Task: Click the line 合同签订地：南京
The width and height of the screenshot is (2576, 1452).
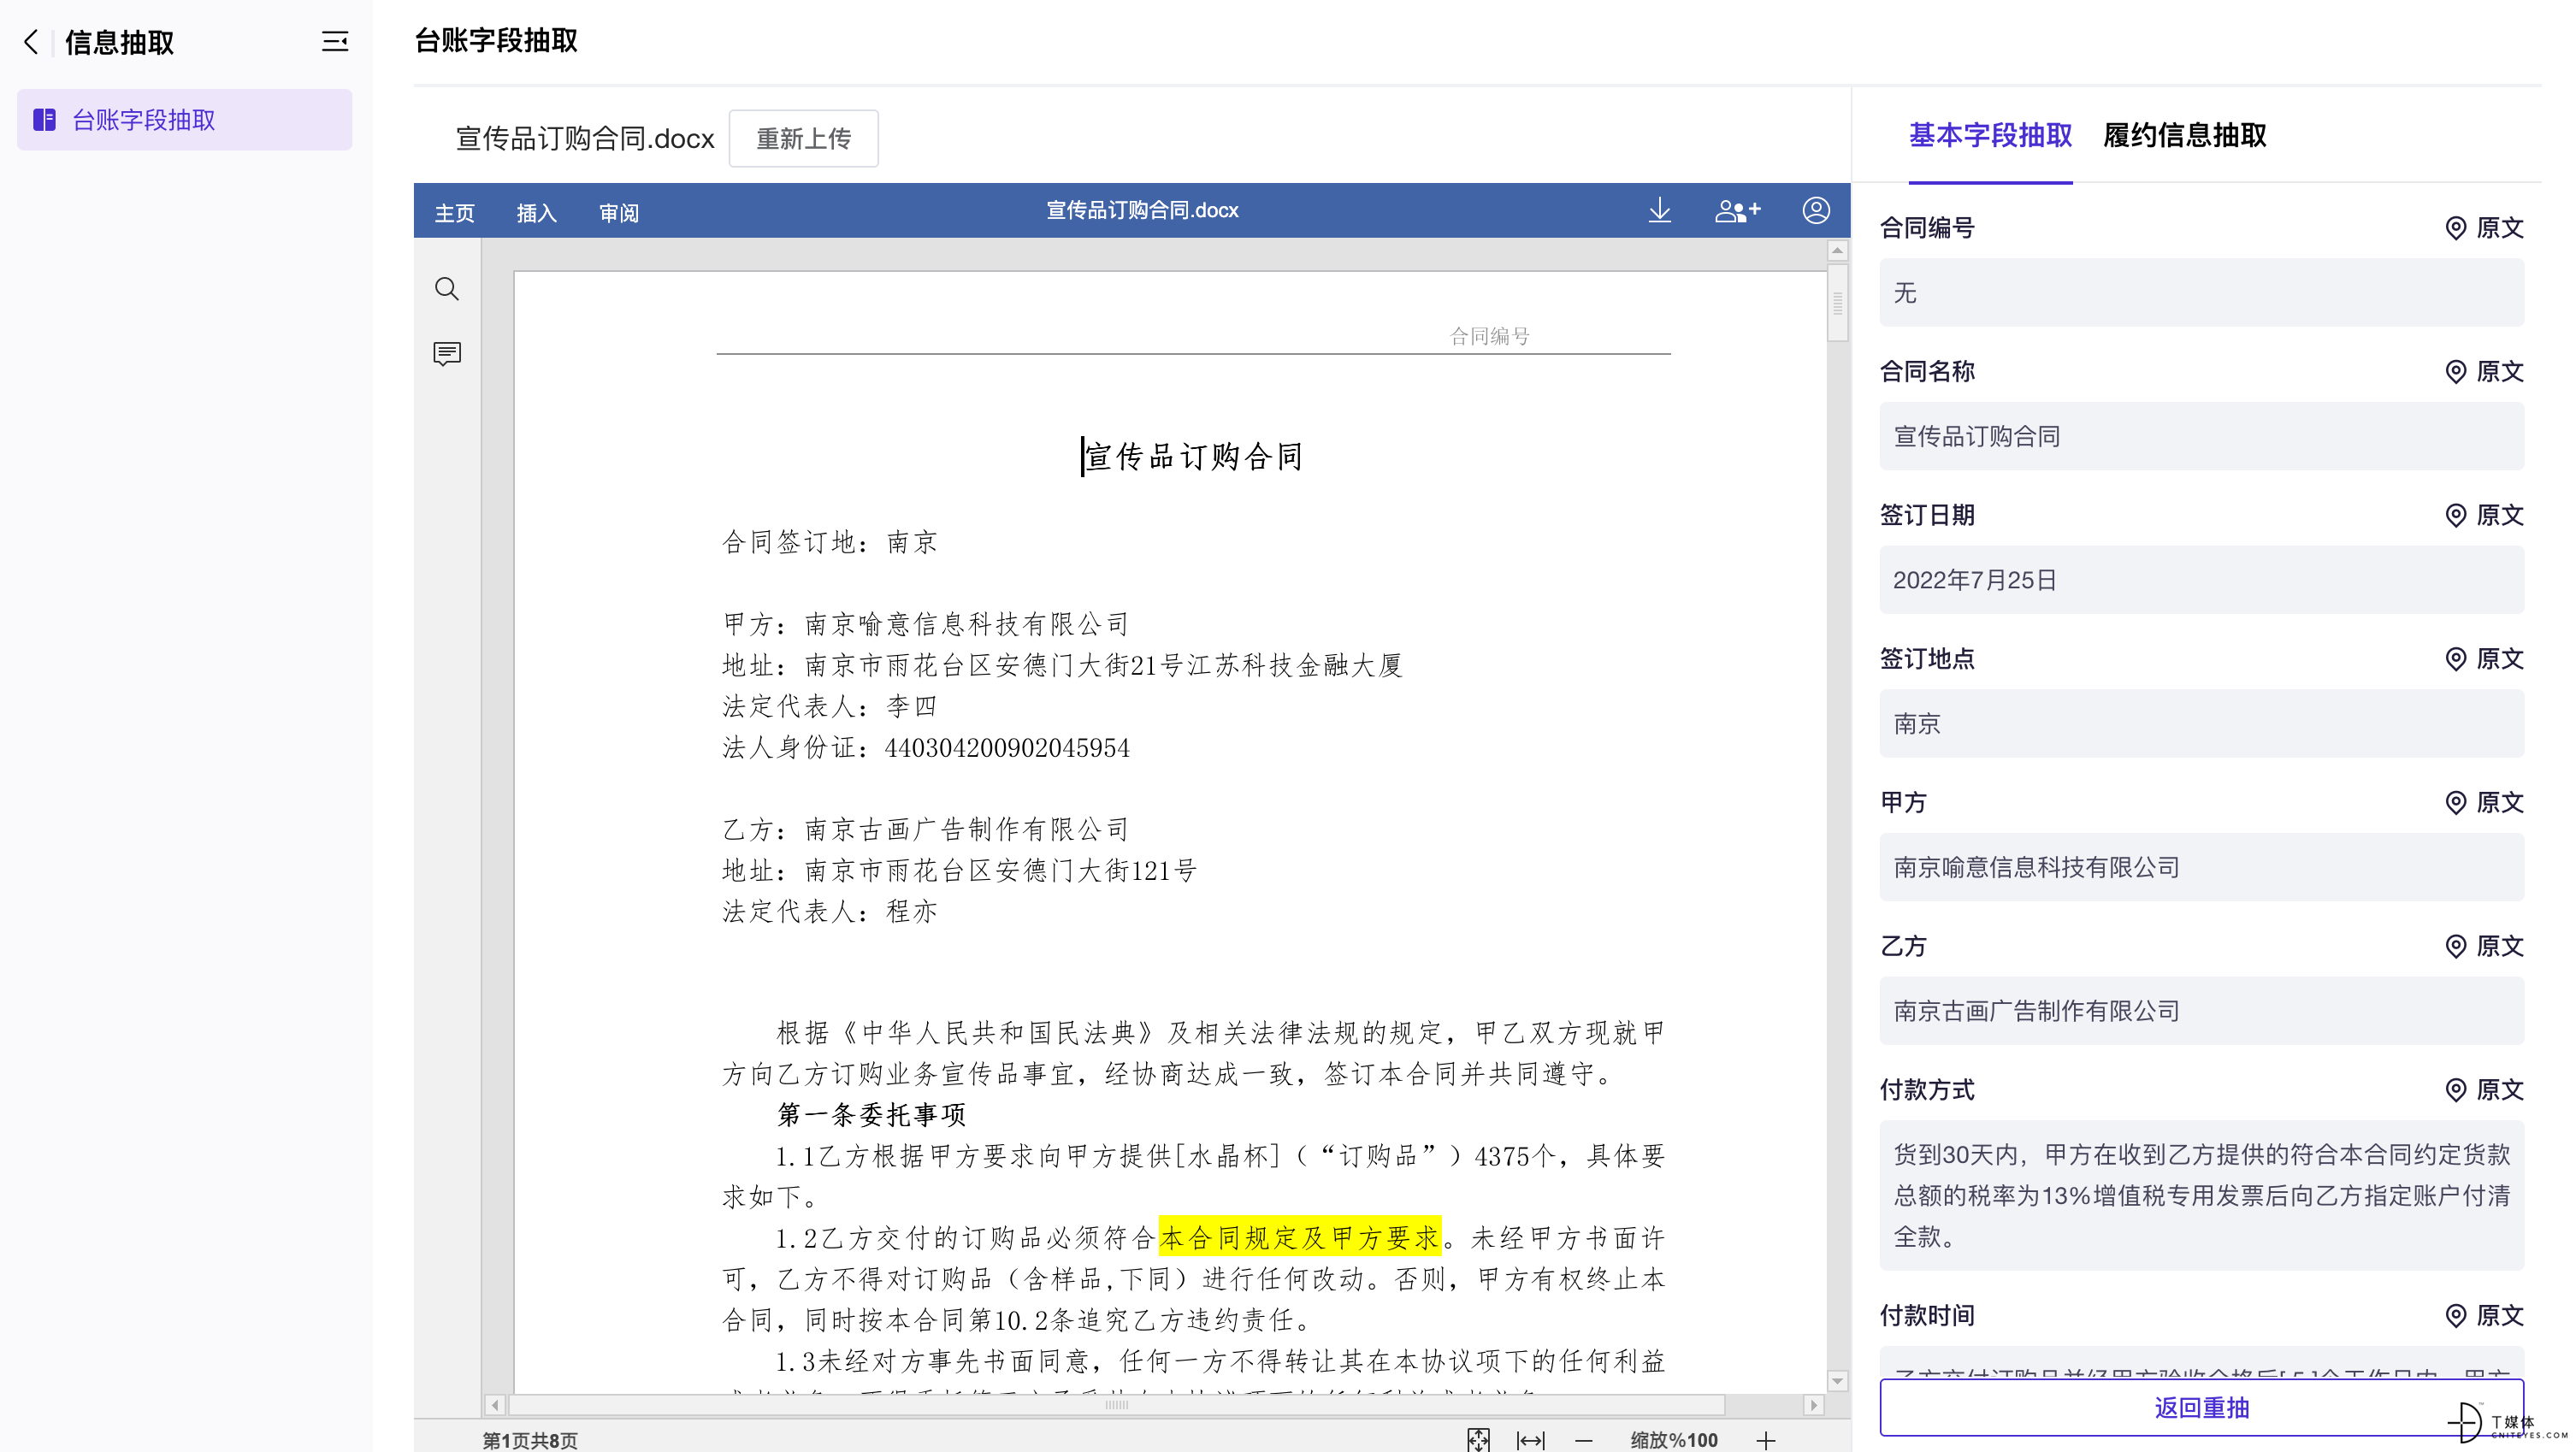Action: [829, 542]
